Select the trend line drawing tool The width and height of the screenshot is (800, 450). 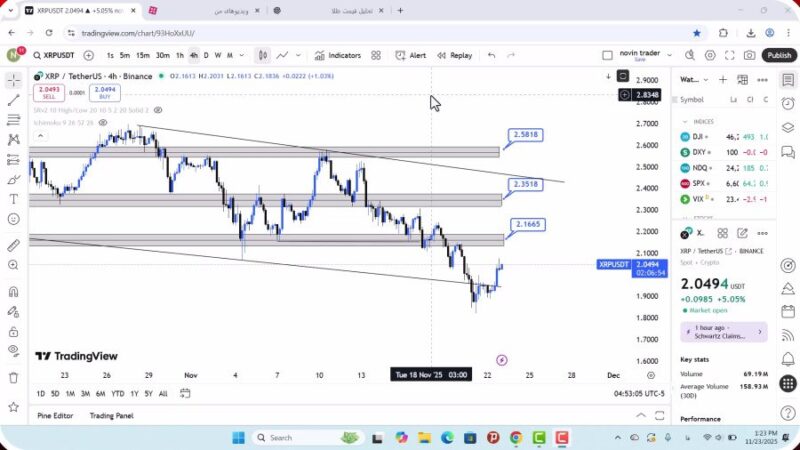coord(13,100)
